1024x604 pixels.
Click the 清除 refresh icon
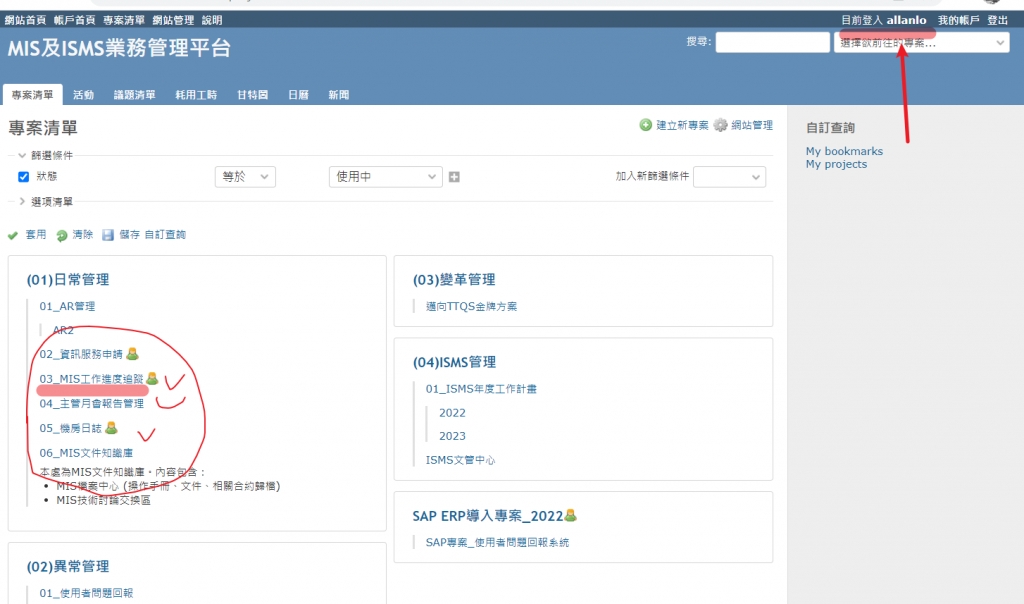click(61, 235)
